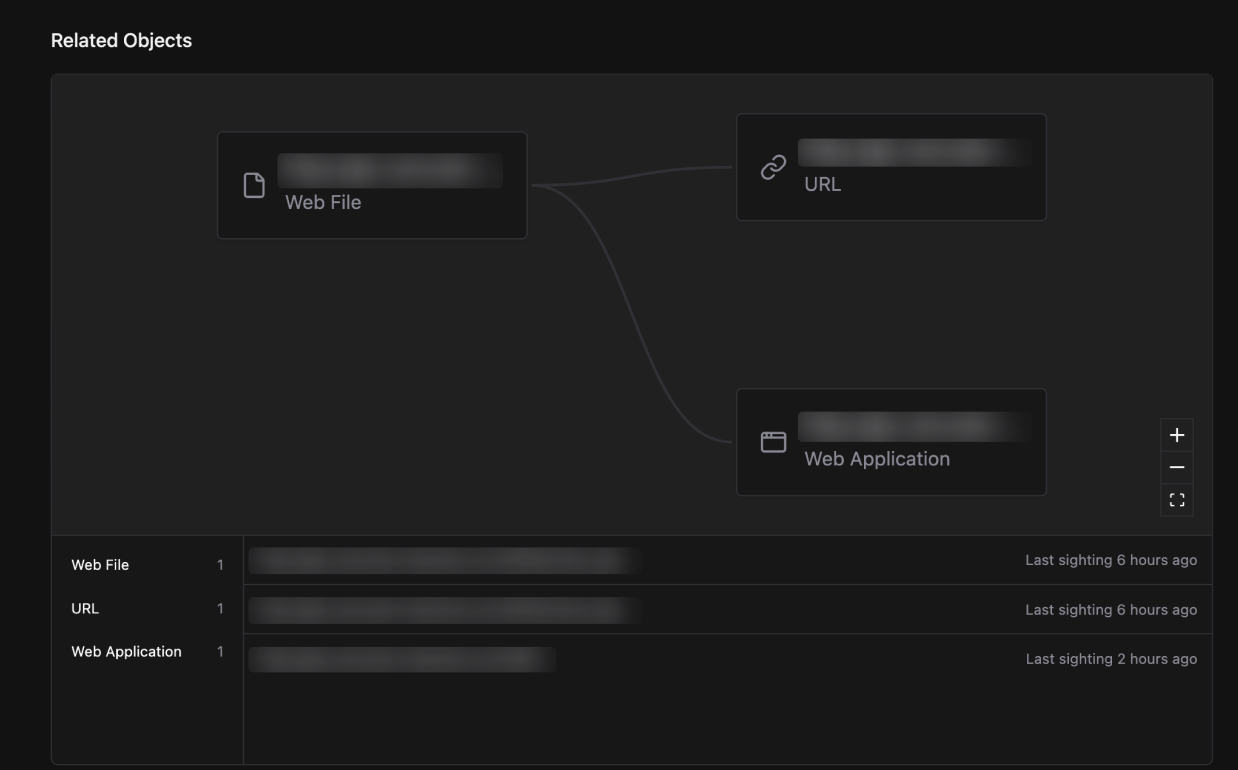Click the zoom out minus button
1238x770 pixels.
(x=1177, y=467)
